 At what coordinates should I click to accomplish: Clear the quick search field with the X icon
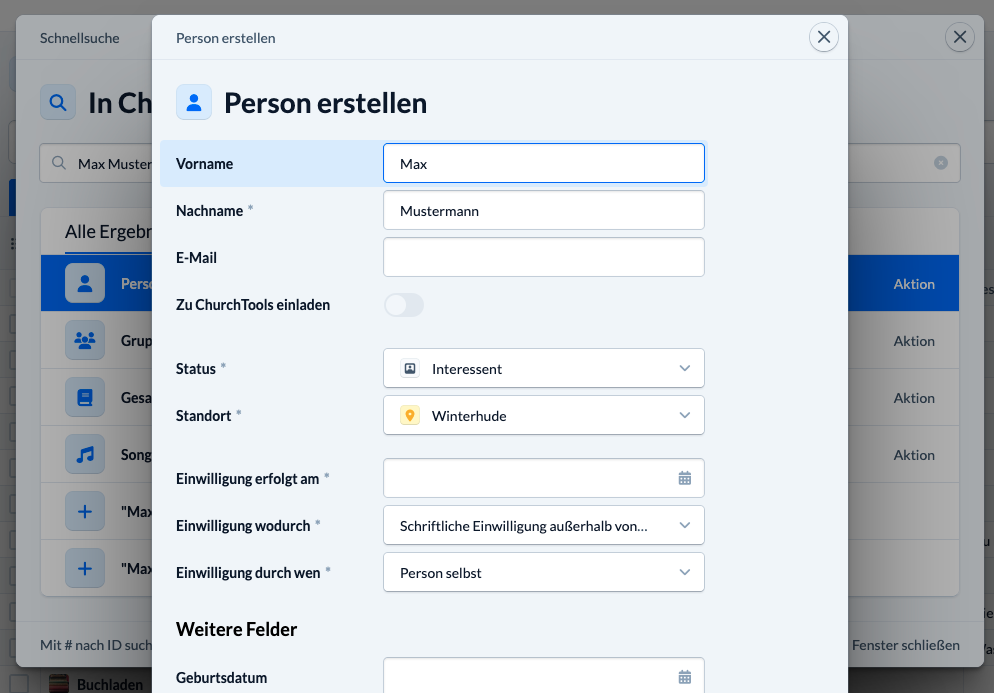940,163
